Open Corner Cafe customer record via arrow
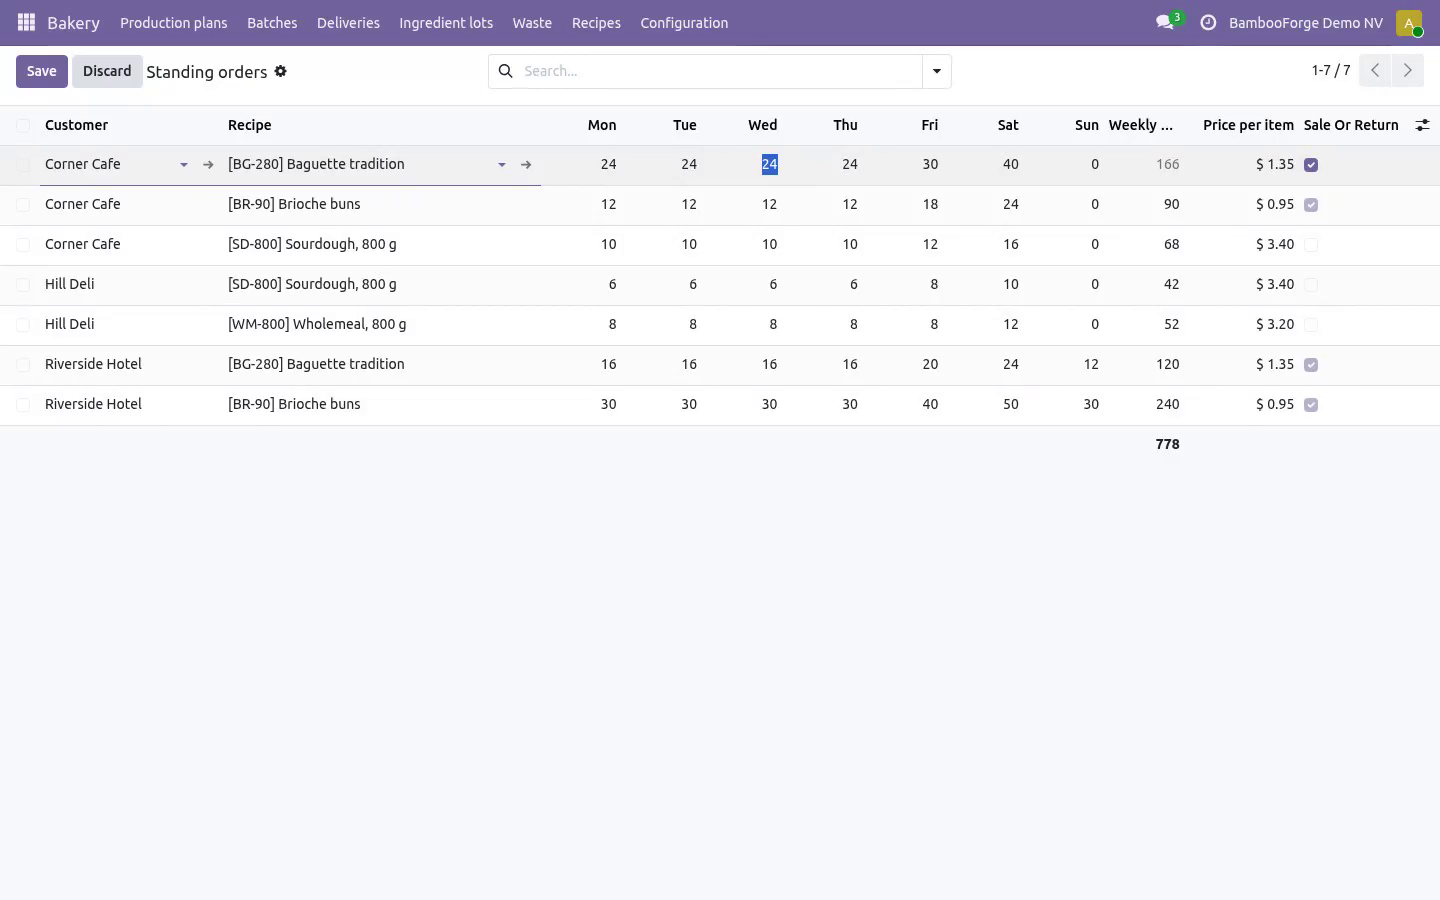This screenshot has height=900, width=1440. click(x=208, y=165)
